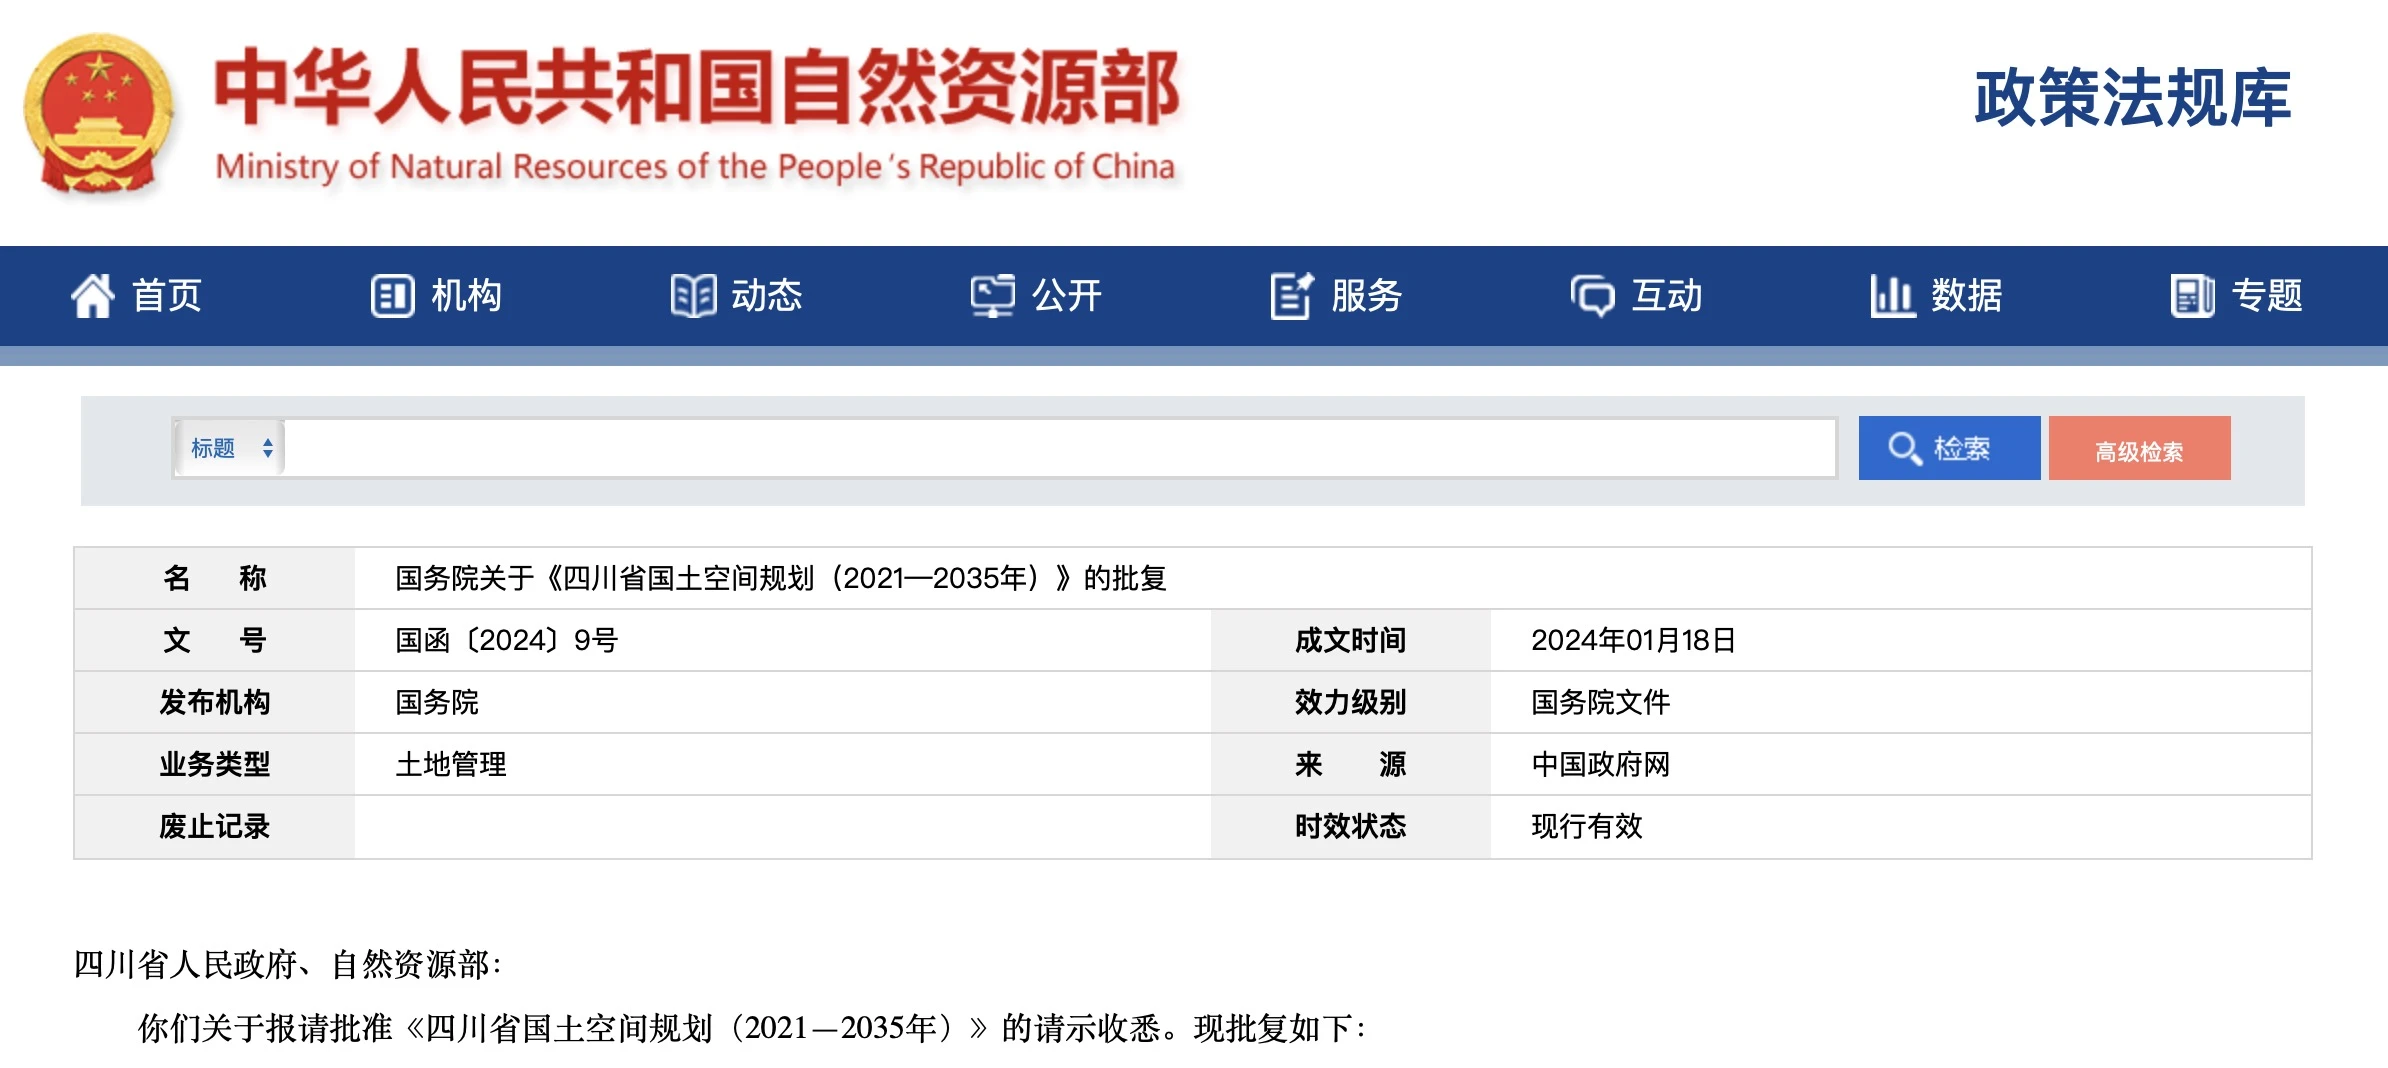Click the salutation line 四川省人民政府、自然资源部

click(x=287, y=964)
